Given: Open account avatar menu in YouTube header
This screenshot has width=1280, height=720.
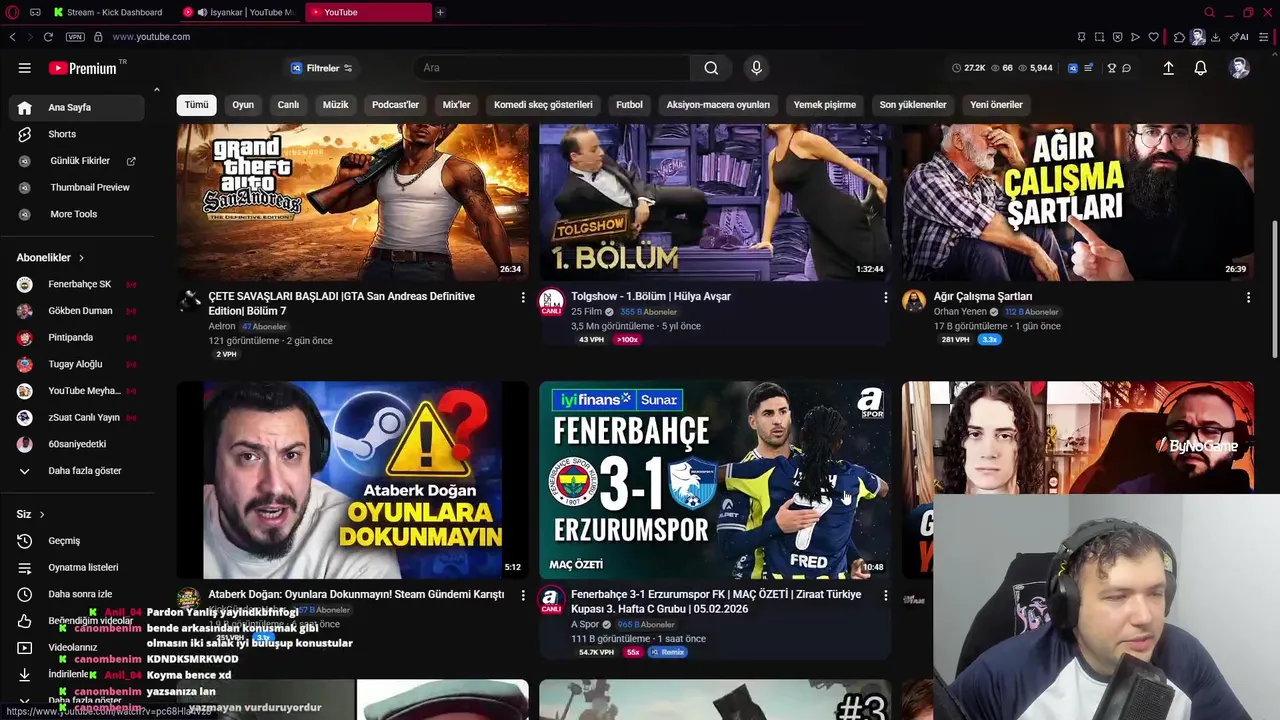Looking at the screenshot, I should pyautogui.click(x=1240, y=68).
